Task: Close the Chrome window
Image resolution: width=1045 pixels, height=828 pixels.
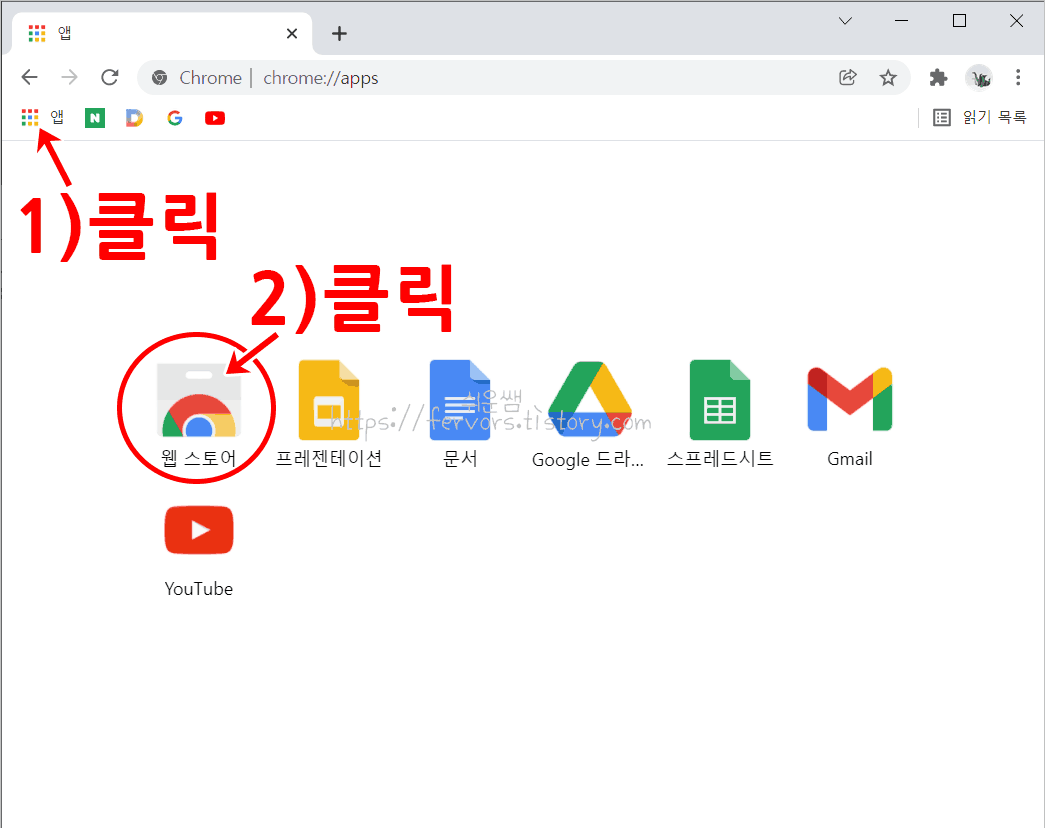Action: [1016, 21]
